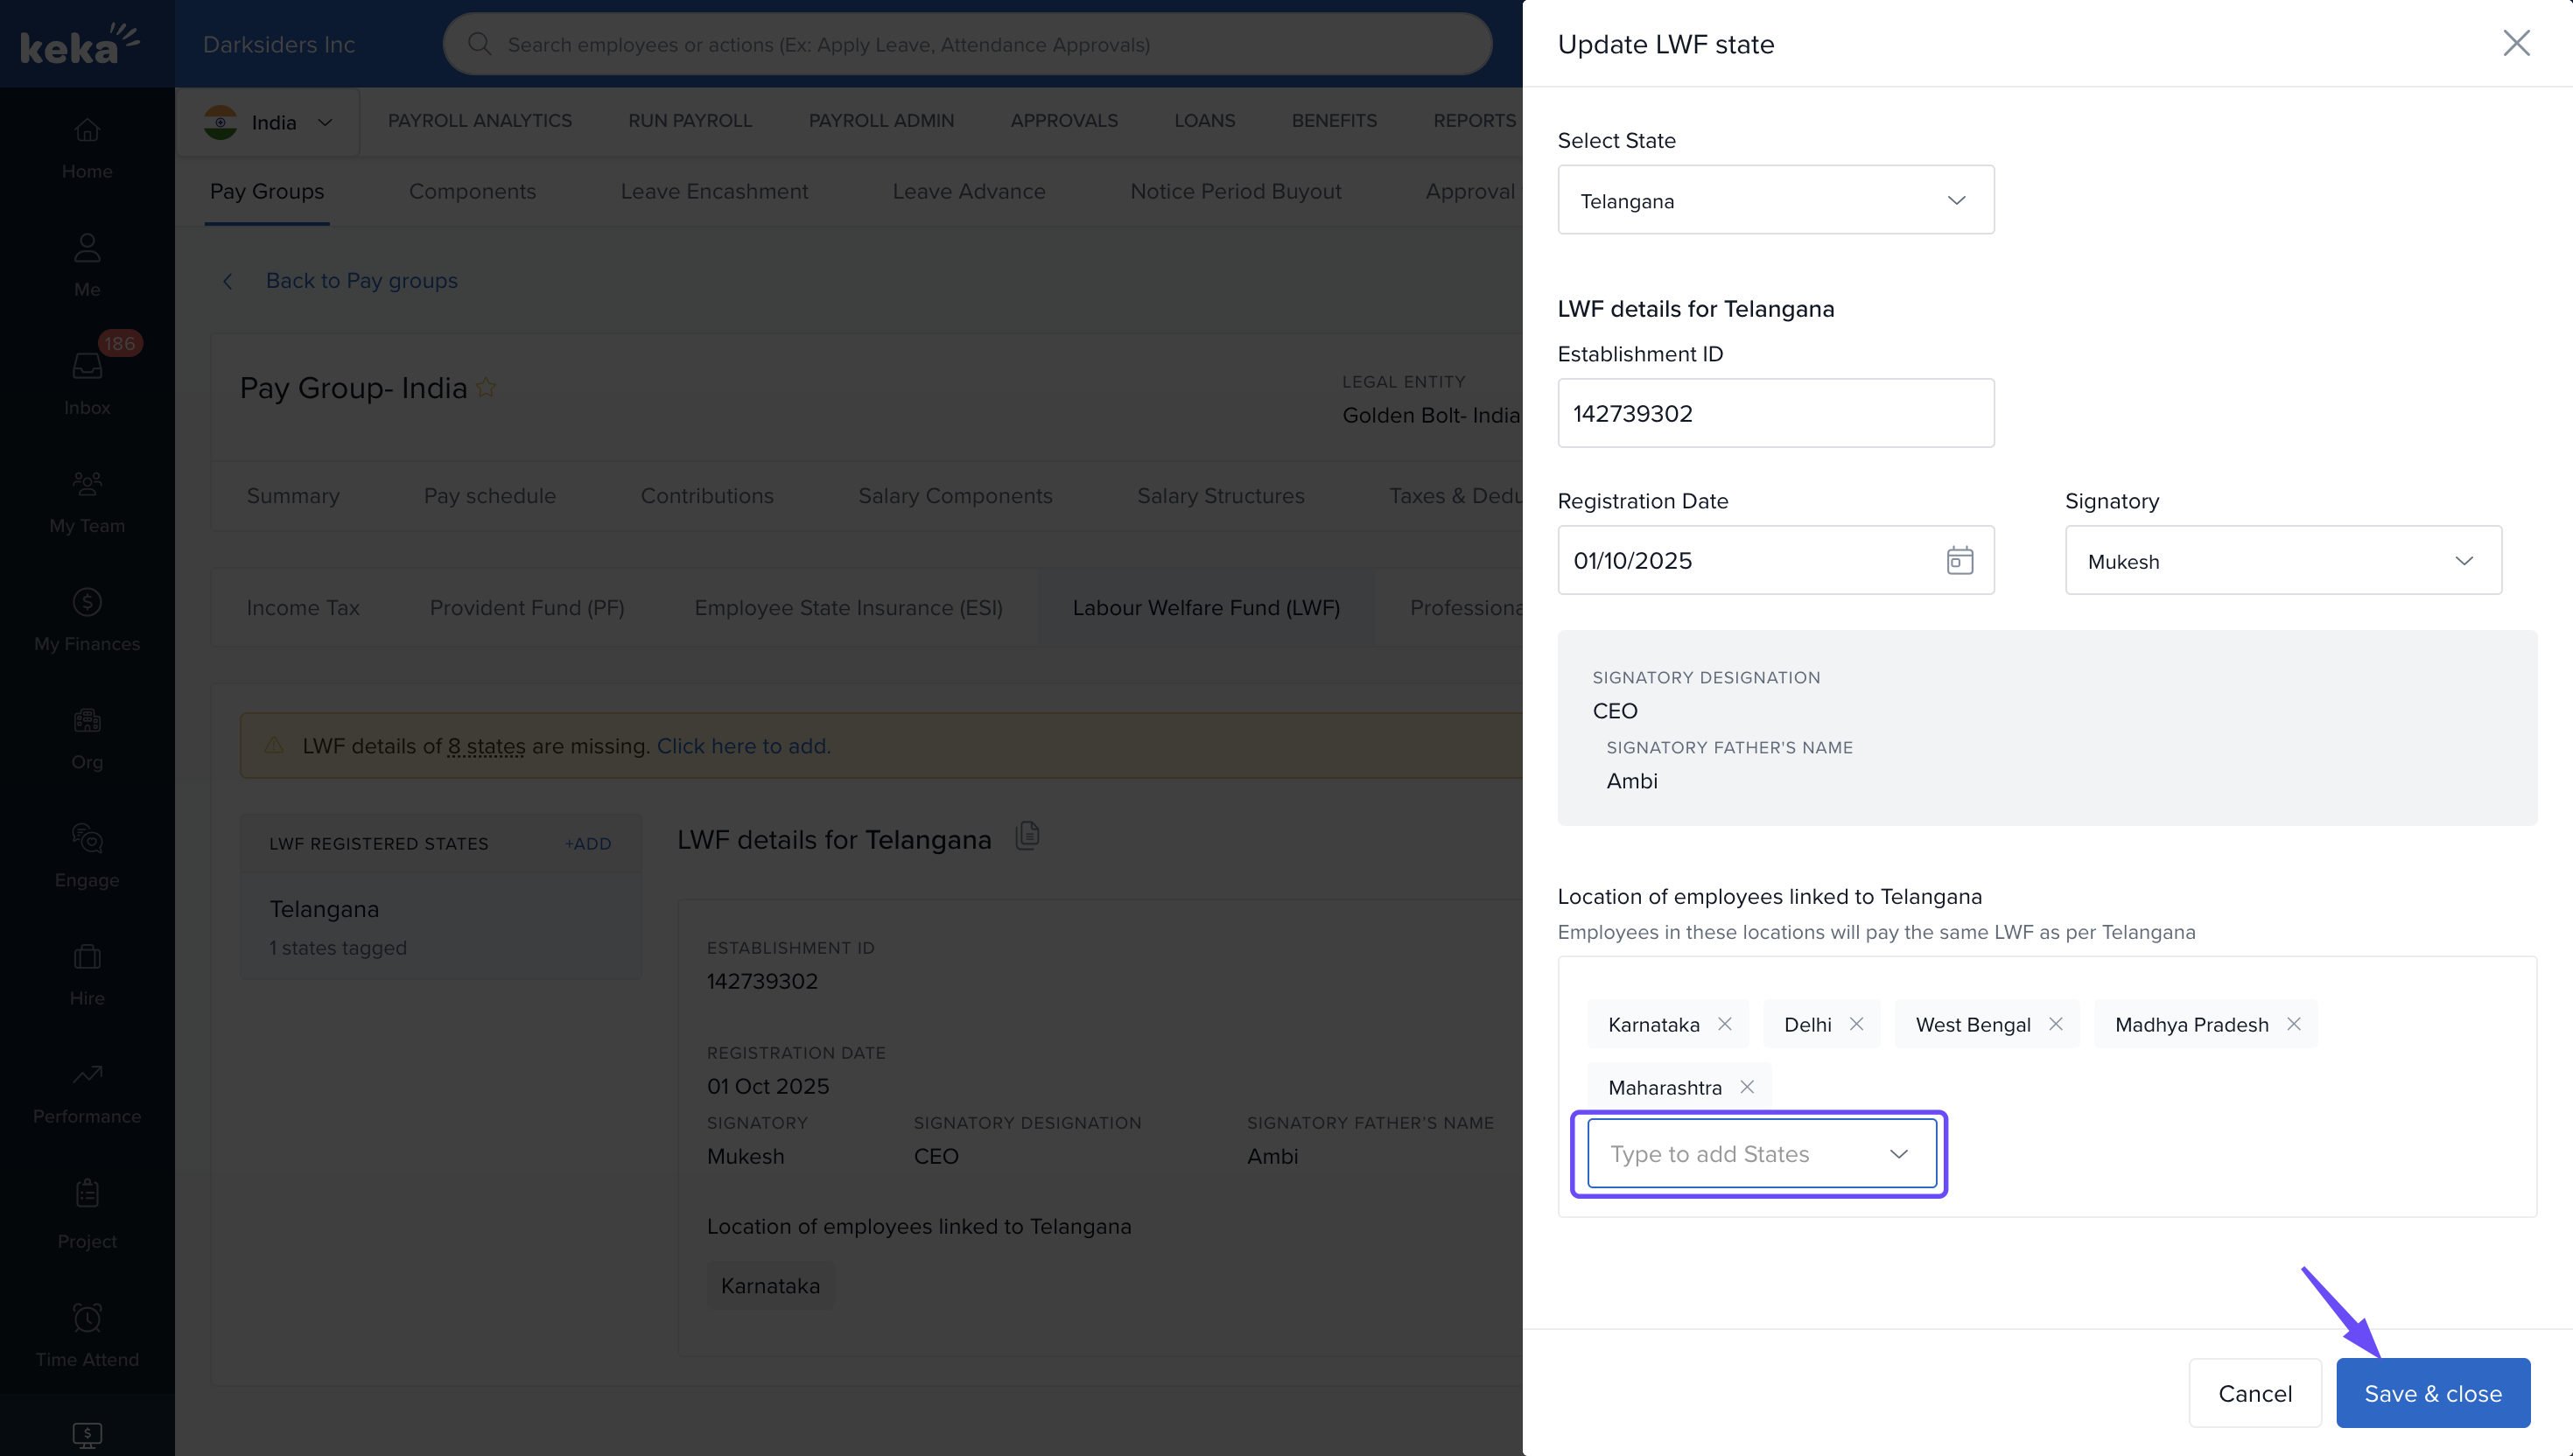The height and width of the screenshot is (1456, 2573).
Task: Switch to the Contributions tab
Action: pos(706,496)
